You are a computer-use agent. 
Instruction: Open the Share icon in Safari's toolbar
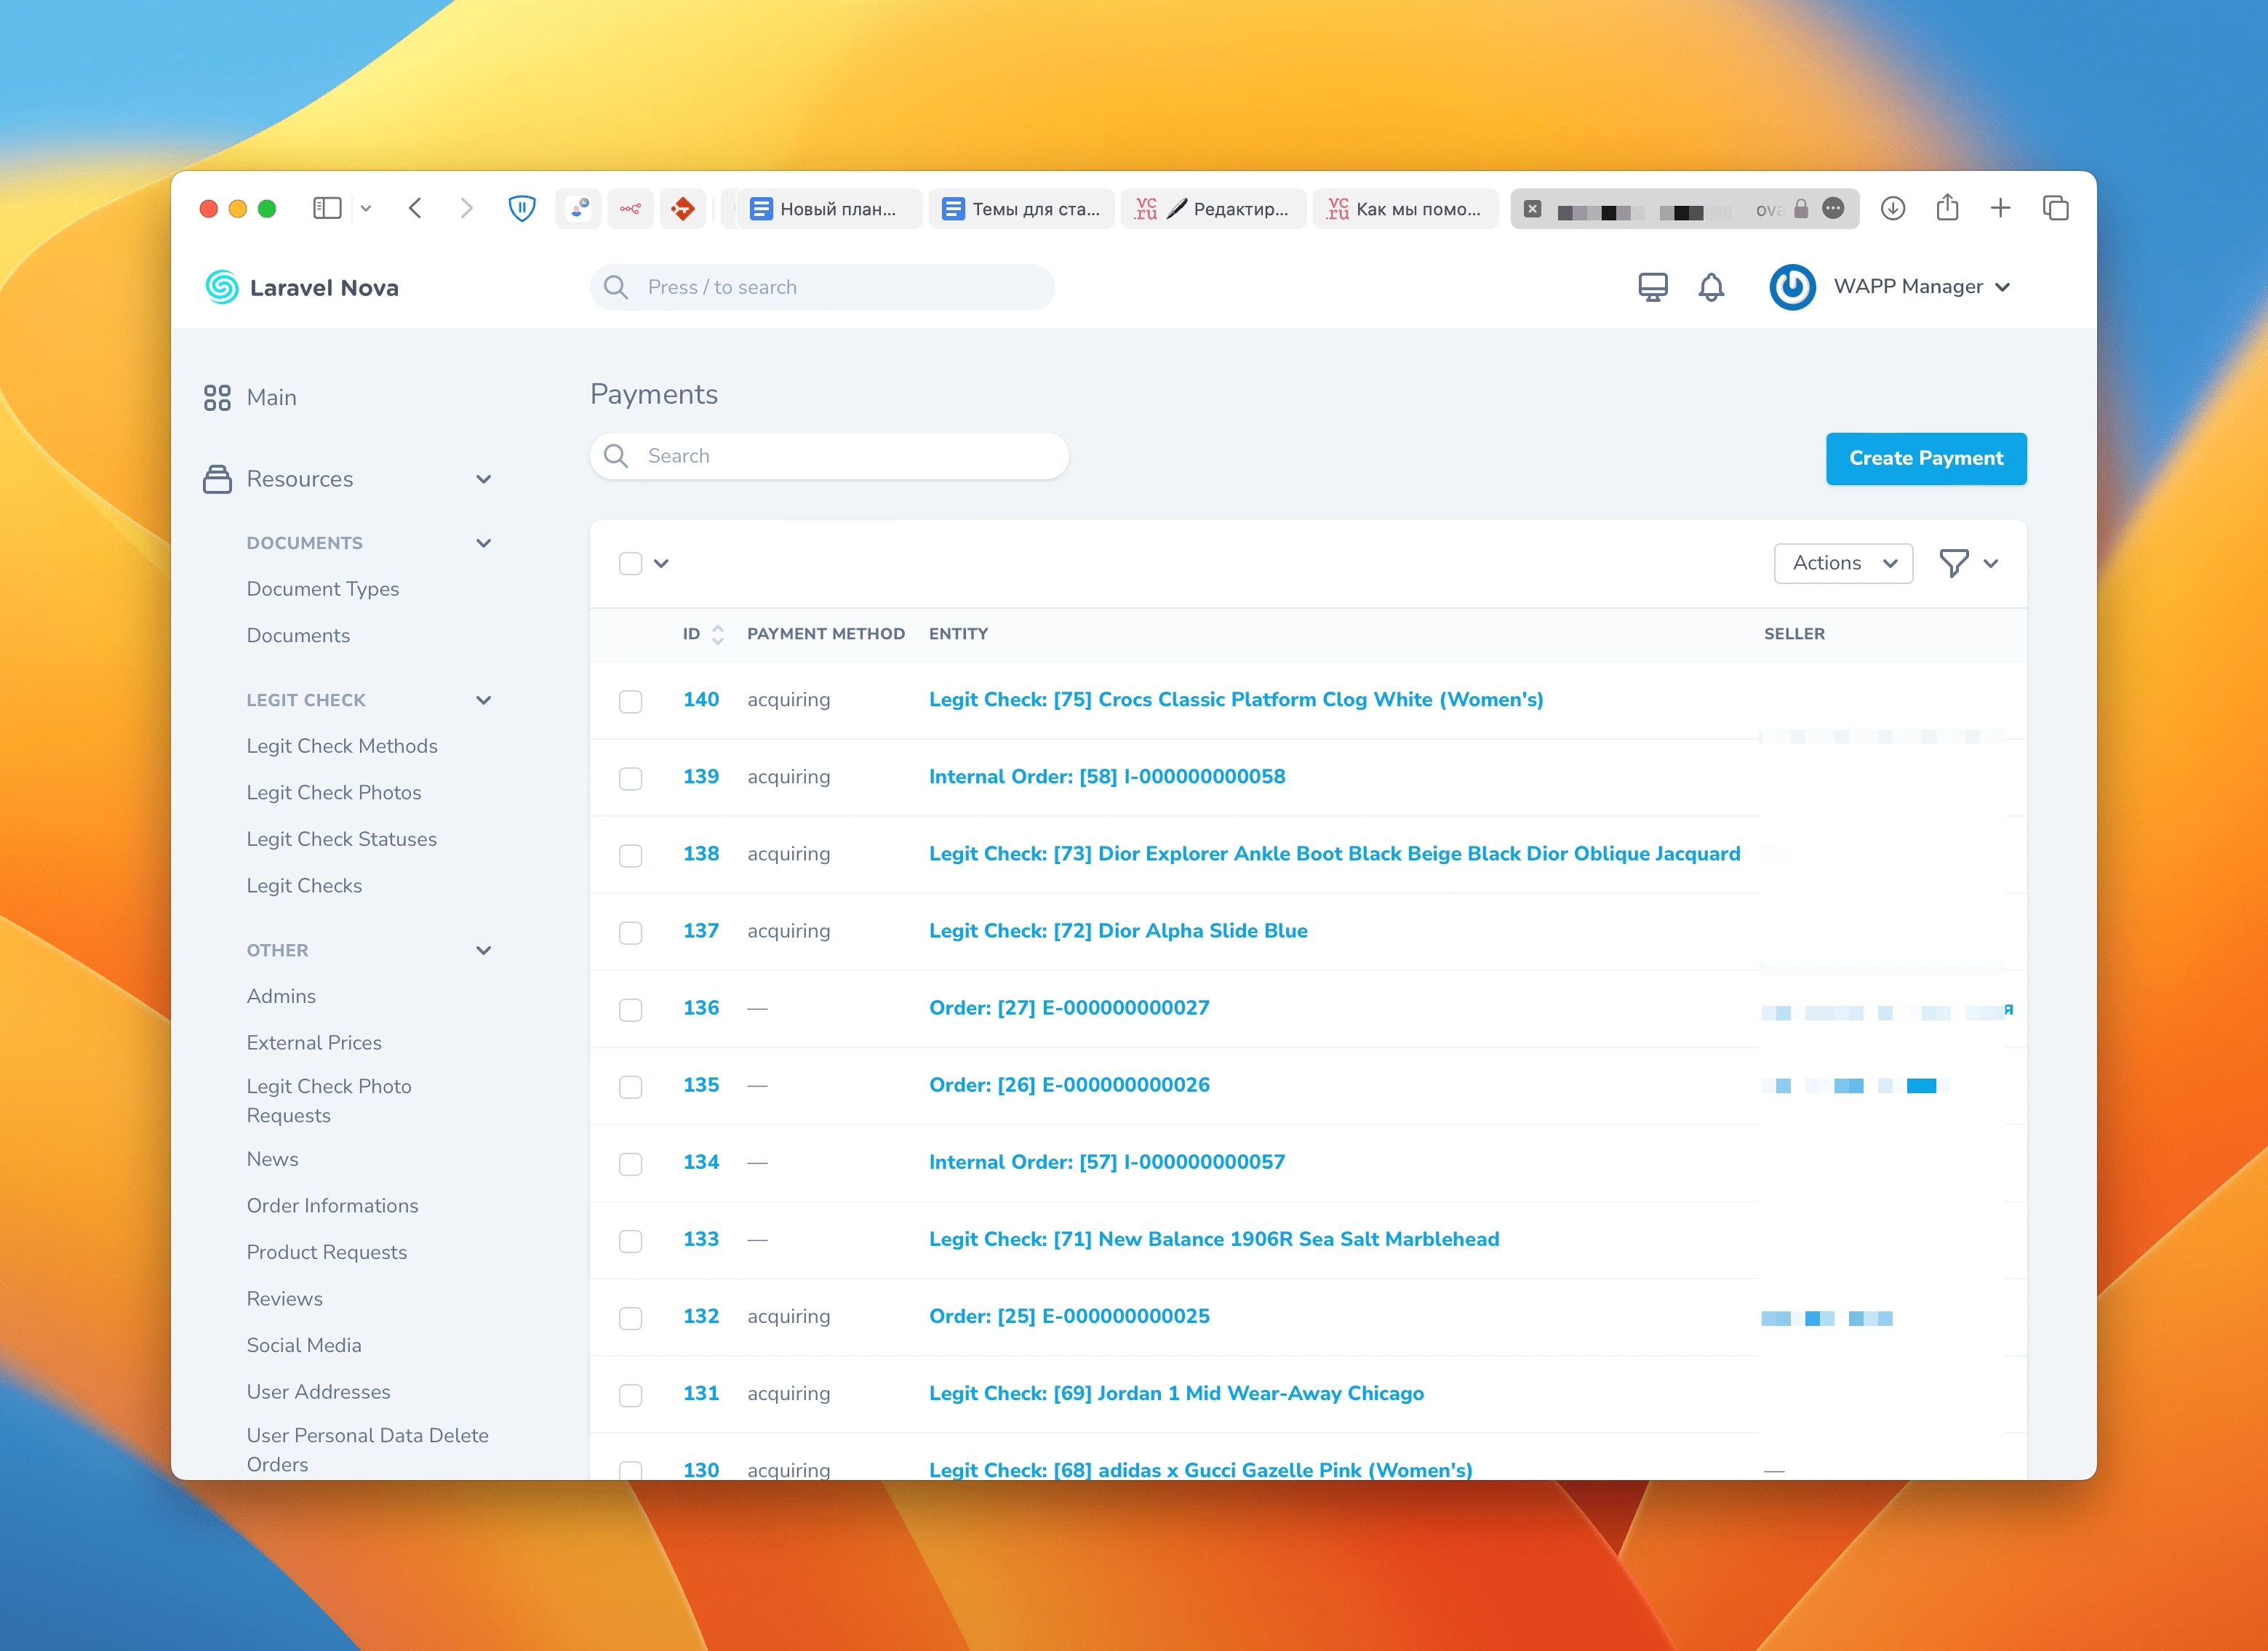point(1947,207)
